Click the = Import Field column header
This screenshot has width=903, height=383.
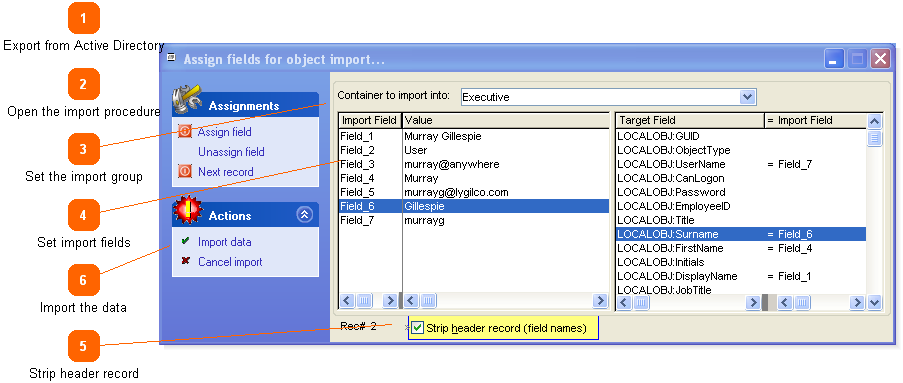coord(815,120)
